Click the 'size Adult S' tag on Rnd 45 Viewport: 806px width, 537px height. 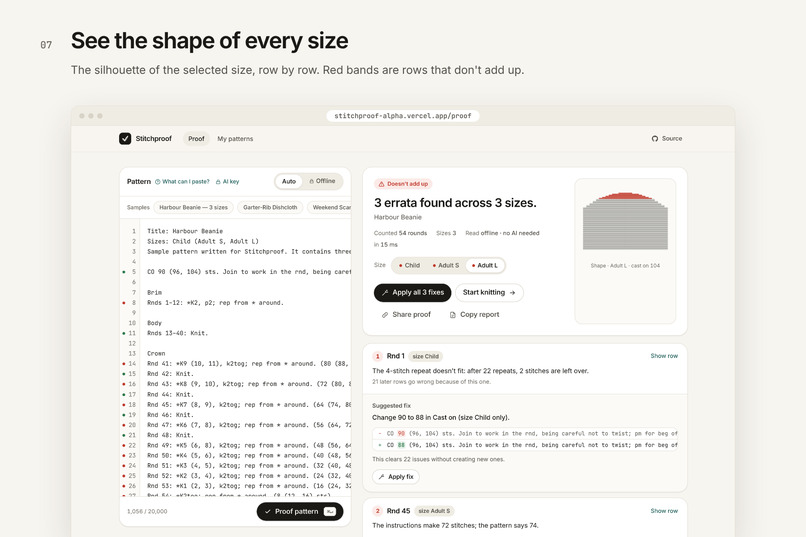pos(434,511)
